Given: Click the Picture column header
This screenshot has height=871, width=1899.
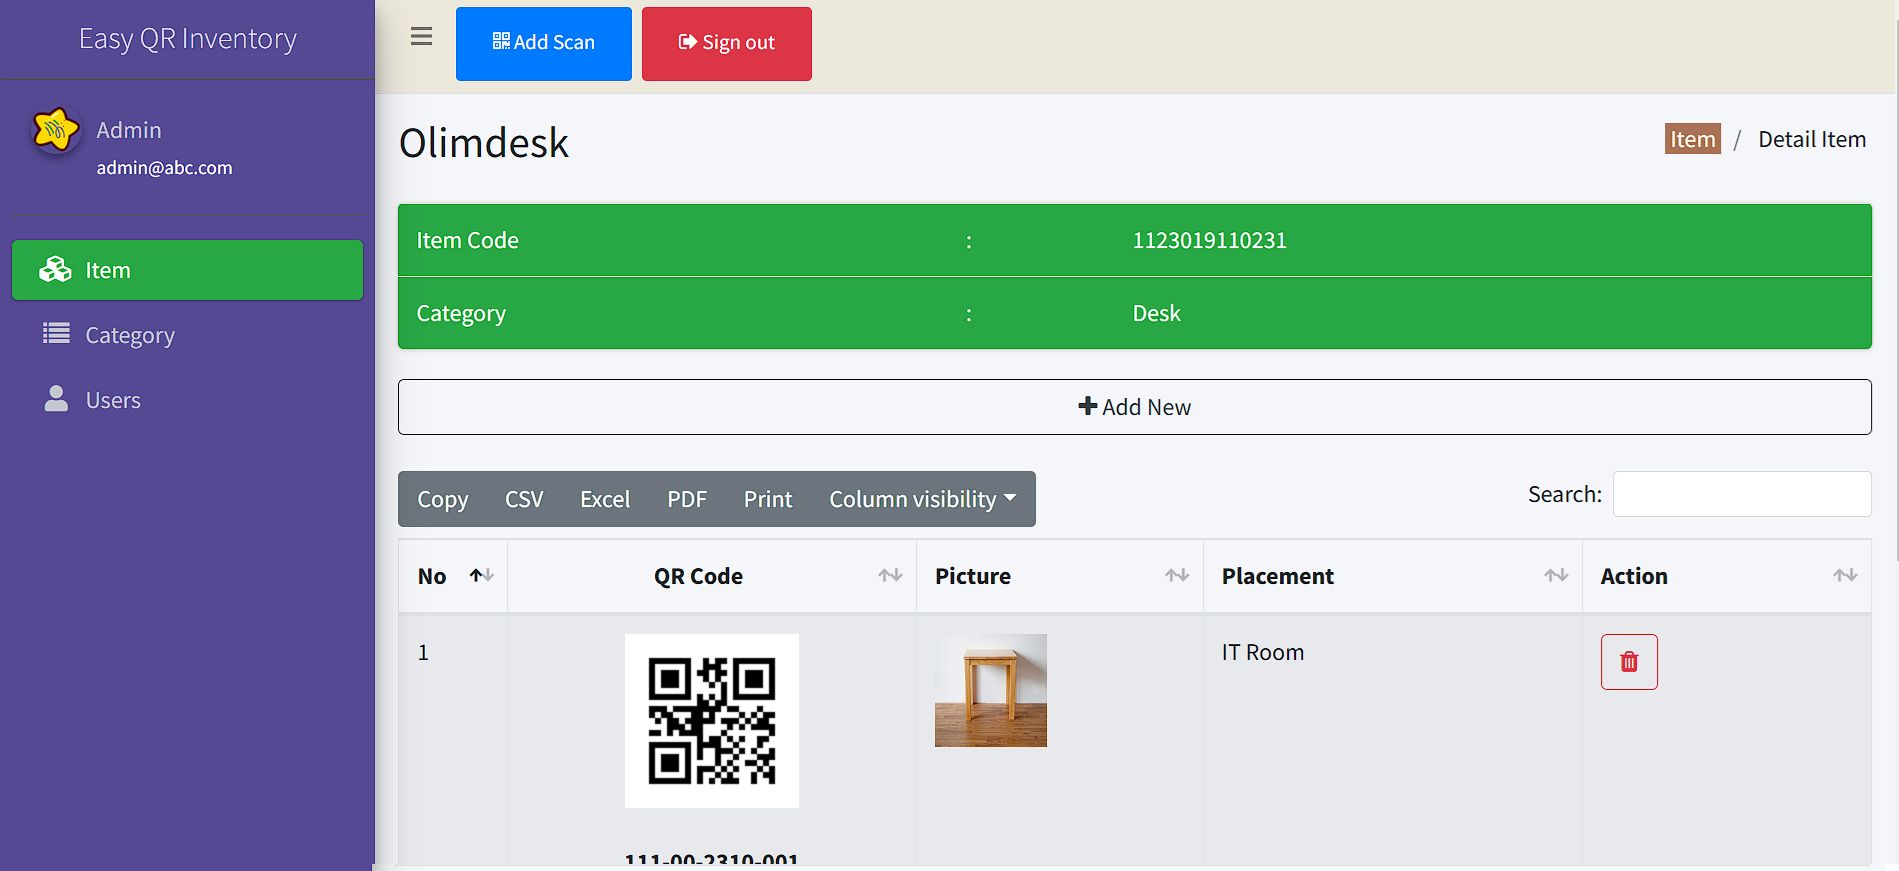Looking at the screenshot, I should pos(1060,576).
